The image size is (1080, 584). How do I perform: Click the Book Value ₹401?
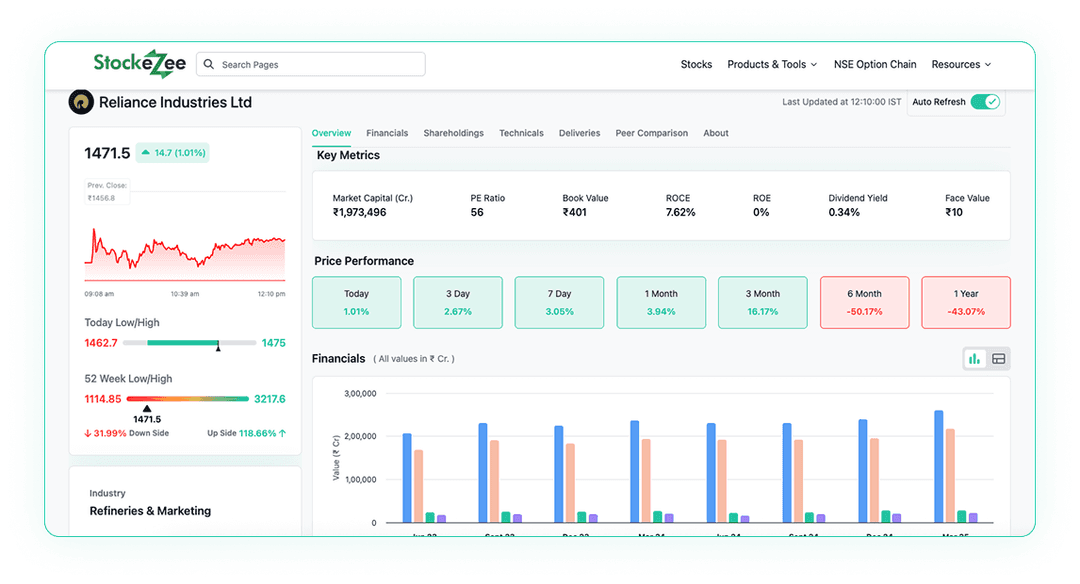pos(574,212)
